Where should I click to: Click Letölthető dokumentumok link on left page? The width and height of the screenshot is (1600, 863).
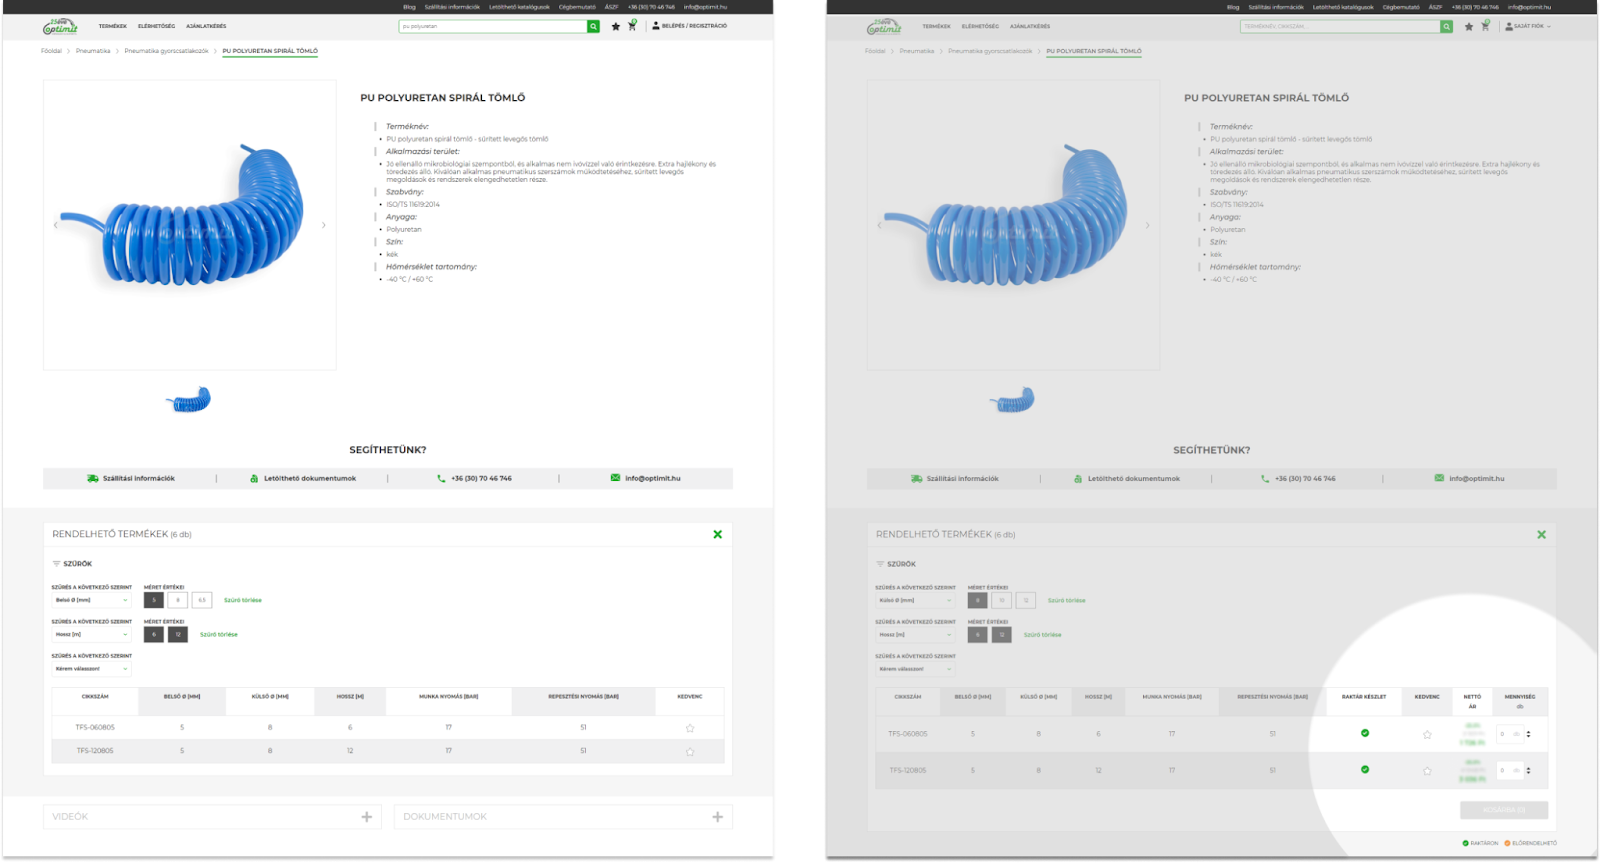[x=303, y=478]
